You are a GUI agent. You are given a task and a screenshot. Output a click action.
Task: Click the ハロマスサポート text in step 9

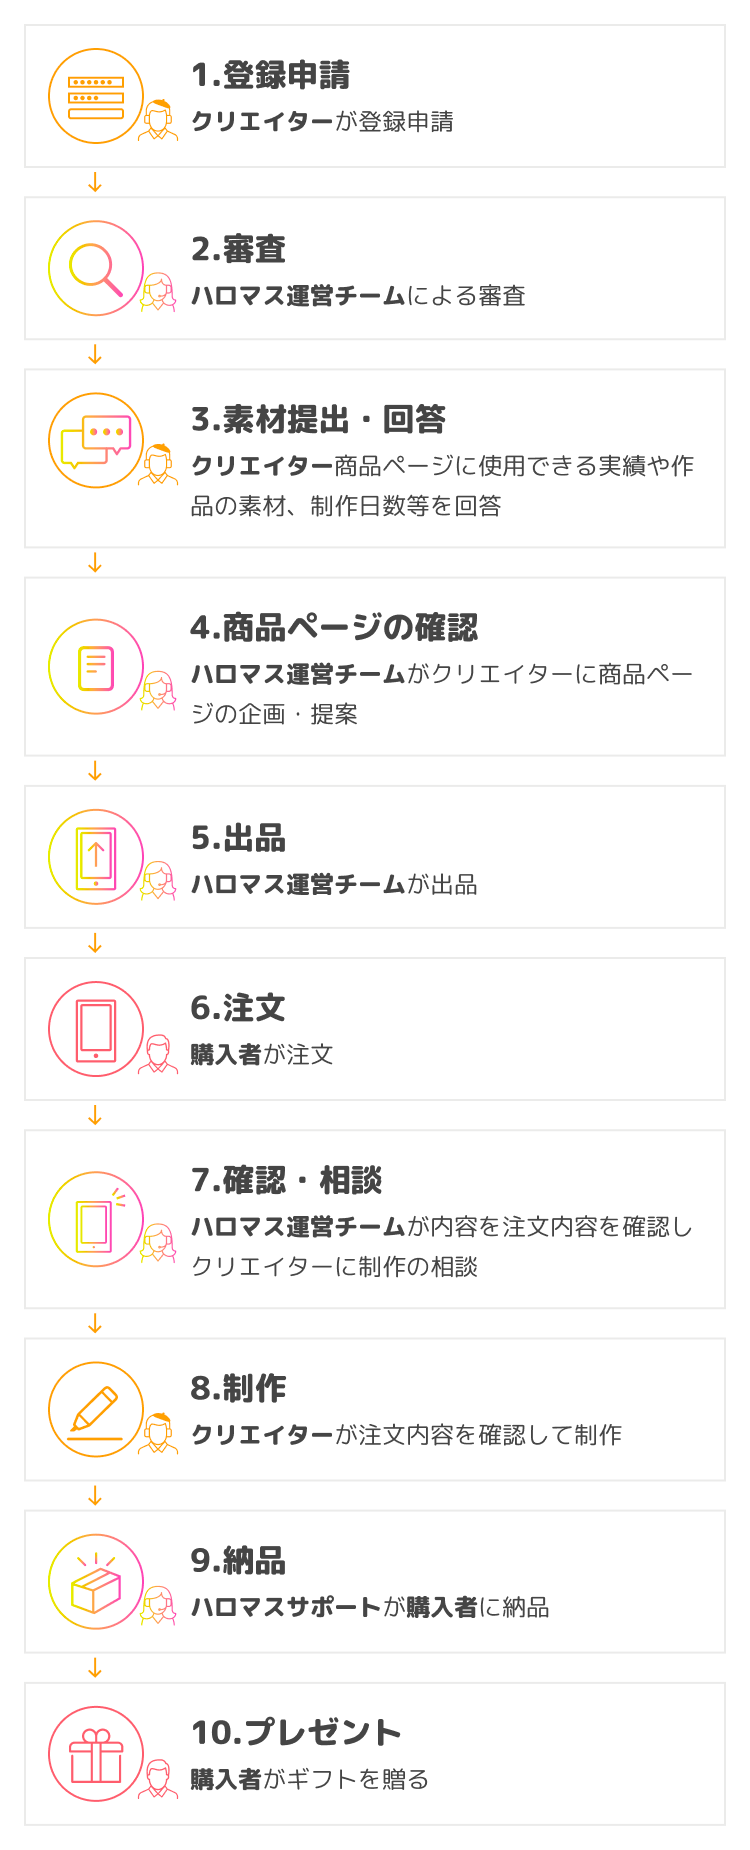(286, 1607)
